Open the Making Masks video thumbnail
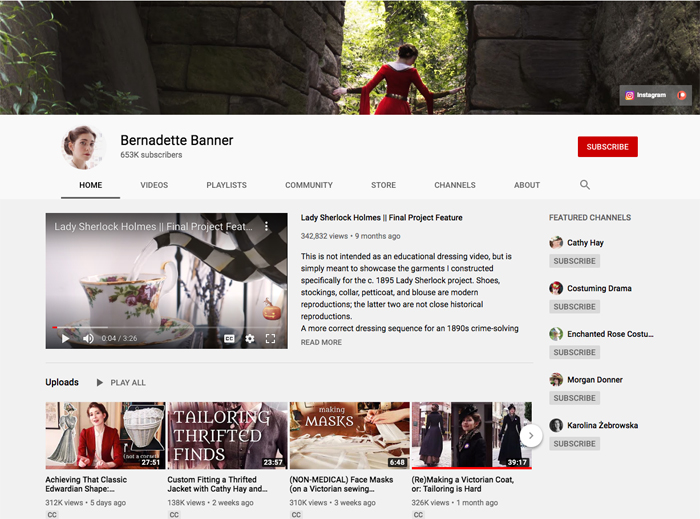Viewport: 700px width, 519px height. pyautogui.click(x=350, y=436)
